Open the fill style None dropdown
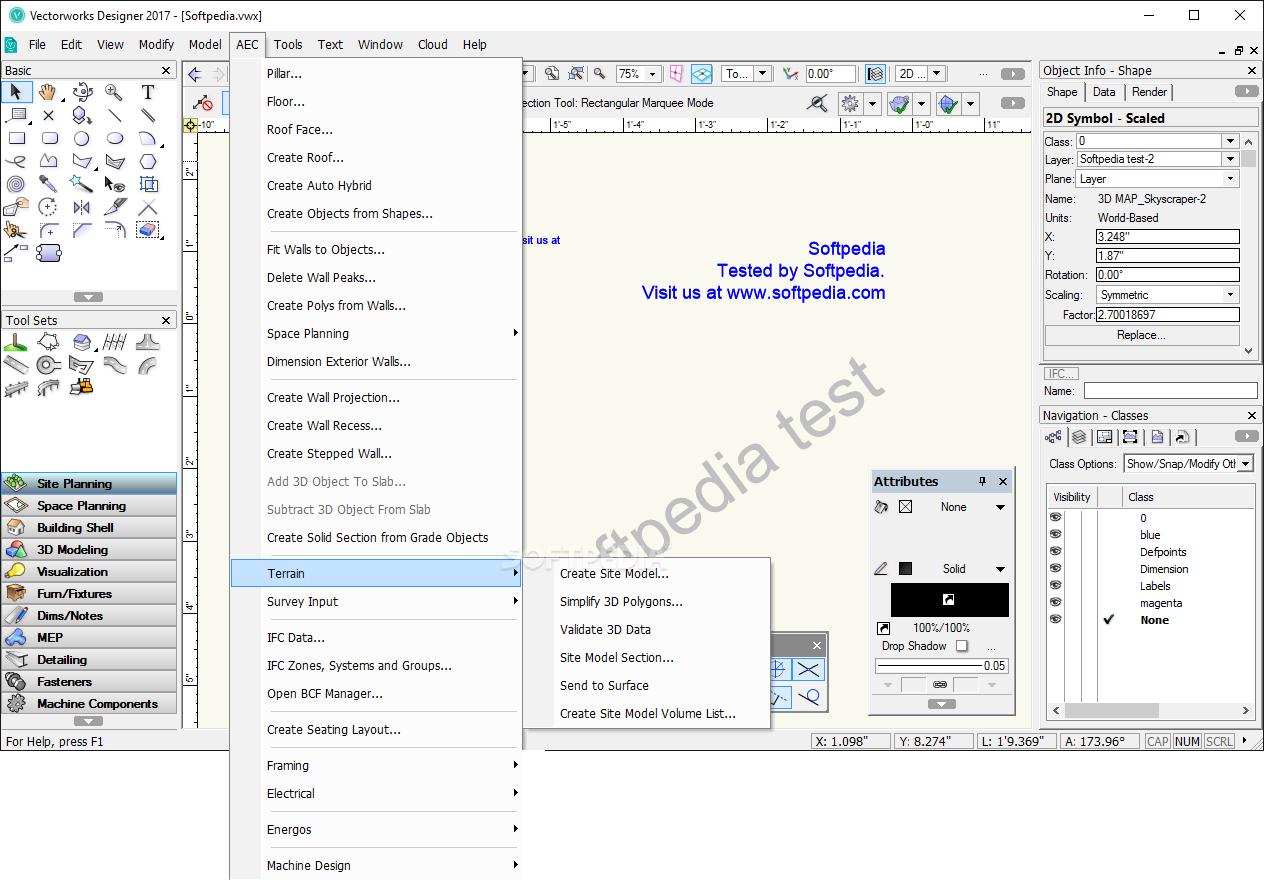Screen dimensions: 1264x885 [x=1000, y=507]
